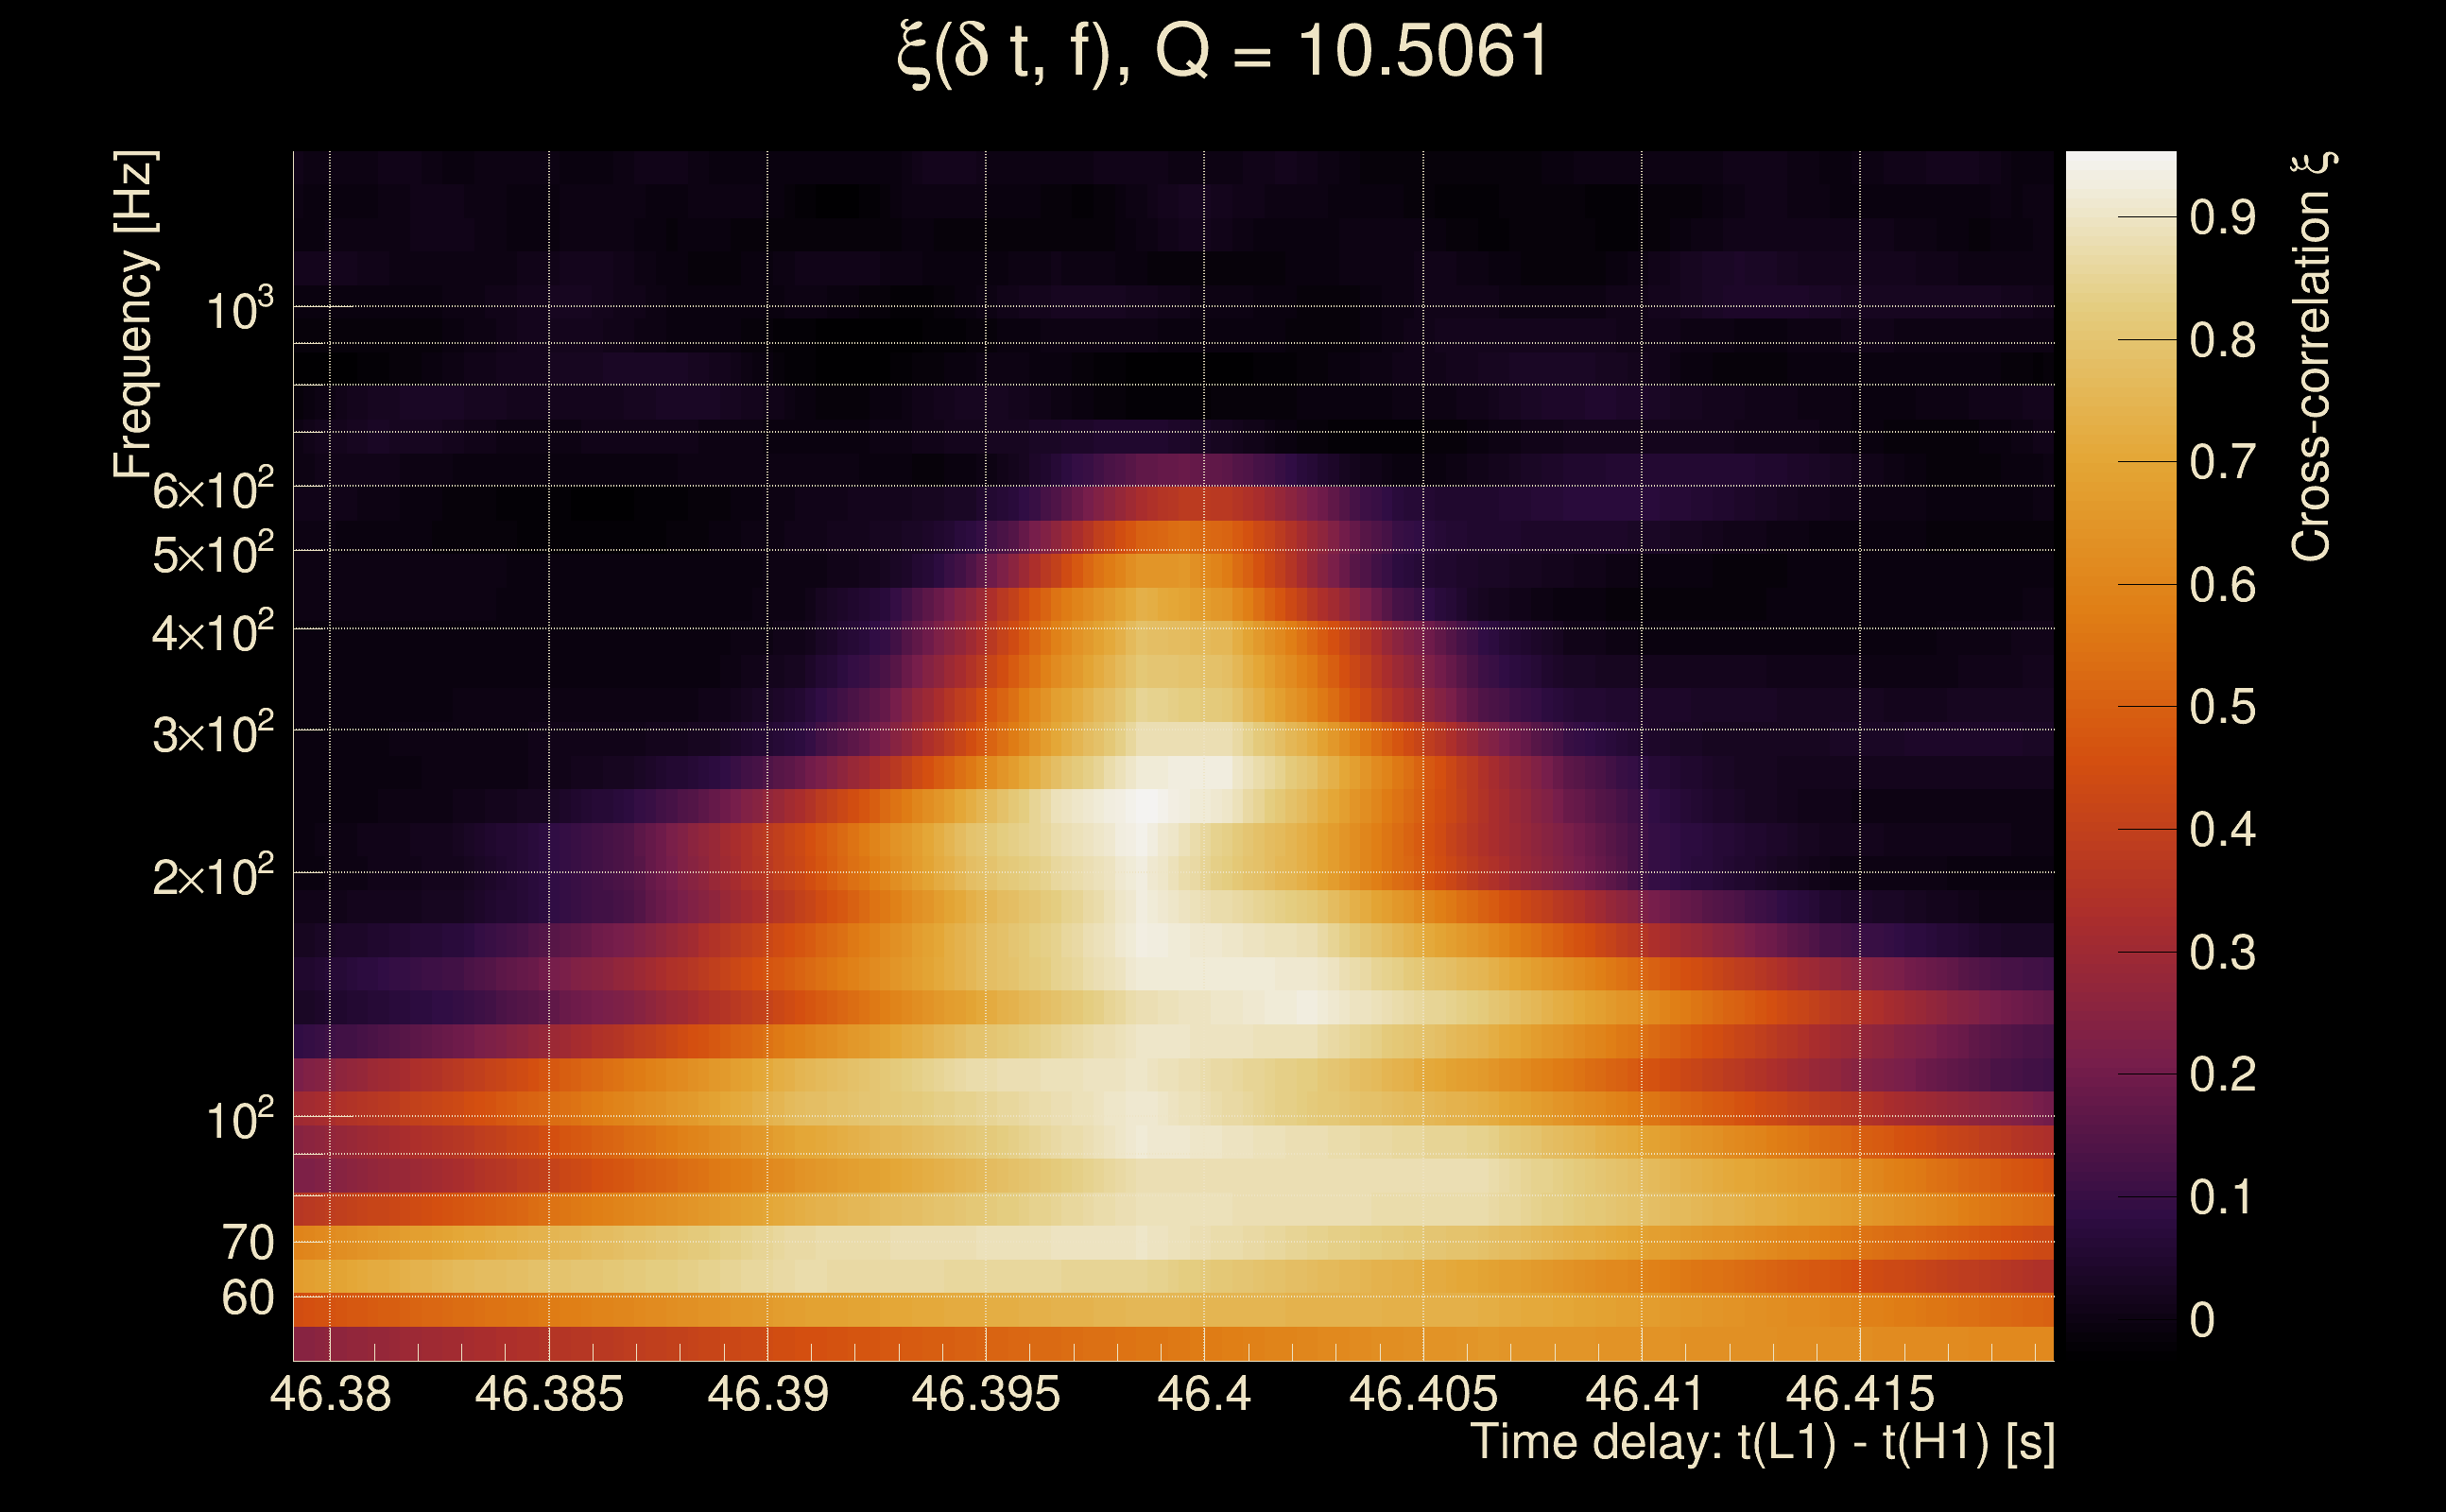Click the 0.7 colorbar tick label
Image resolution: width=2446 pixels, height=1512 pixels.
2222,463
